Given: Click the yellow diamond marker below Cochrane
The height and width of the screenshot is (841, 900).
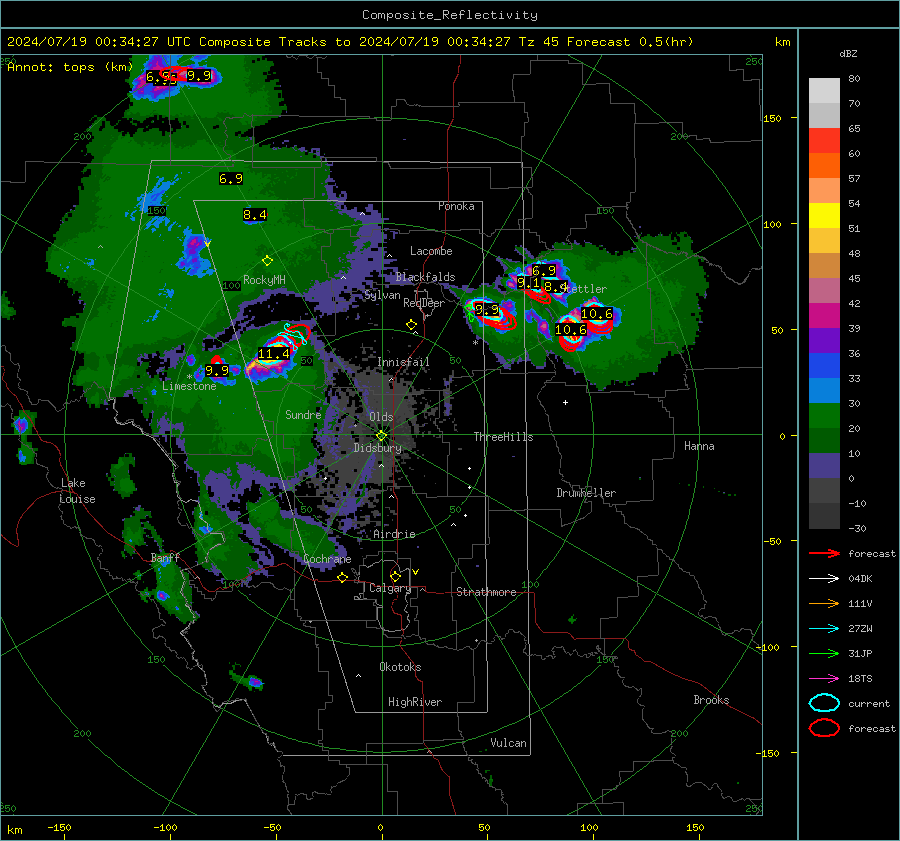Looking at the screenshot, I should tap(343, 578).
